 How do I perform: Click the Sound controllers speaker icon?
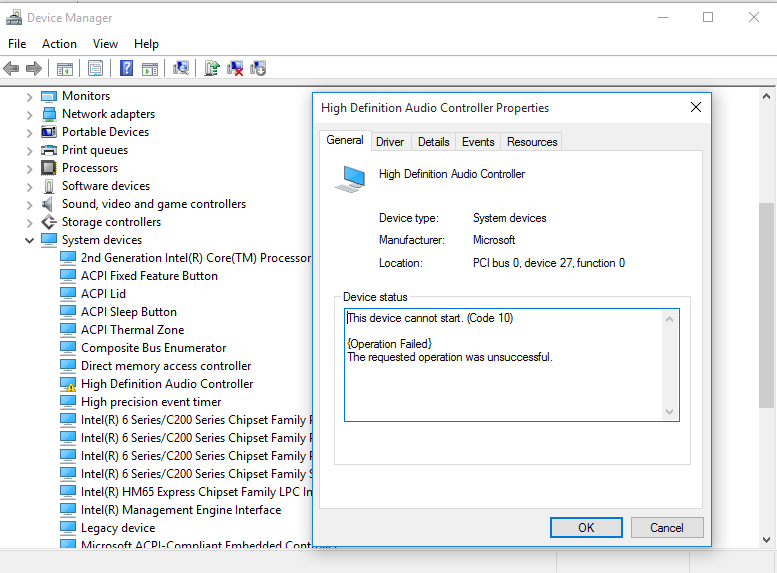pyautogui.click(x=48, y=204)
